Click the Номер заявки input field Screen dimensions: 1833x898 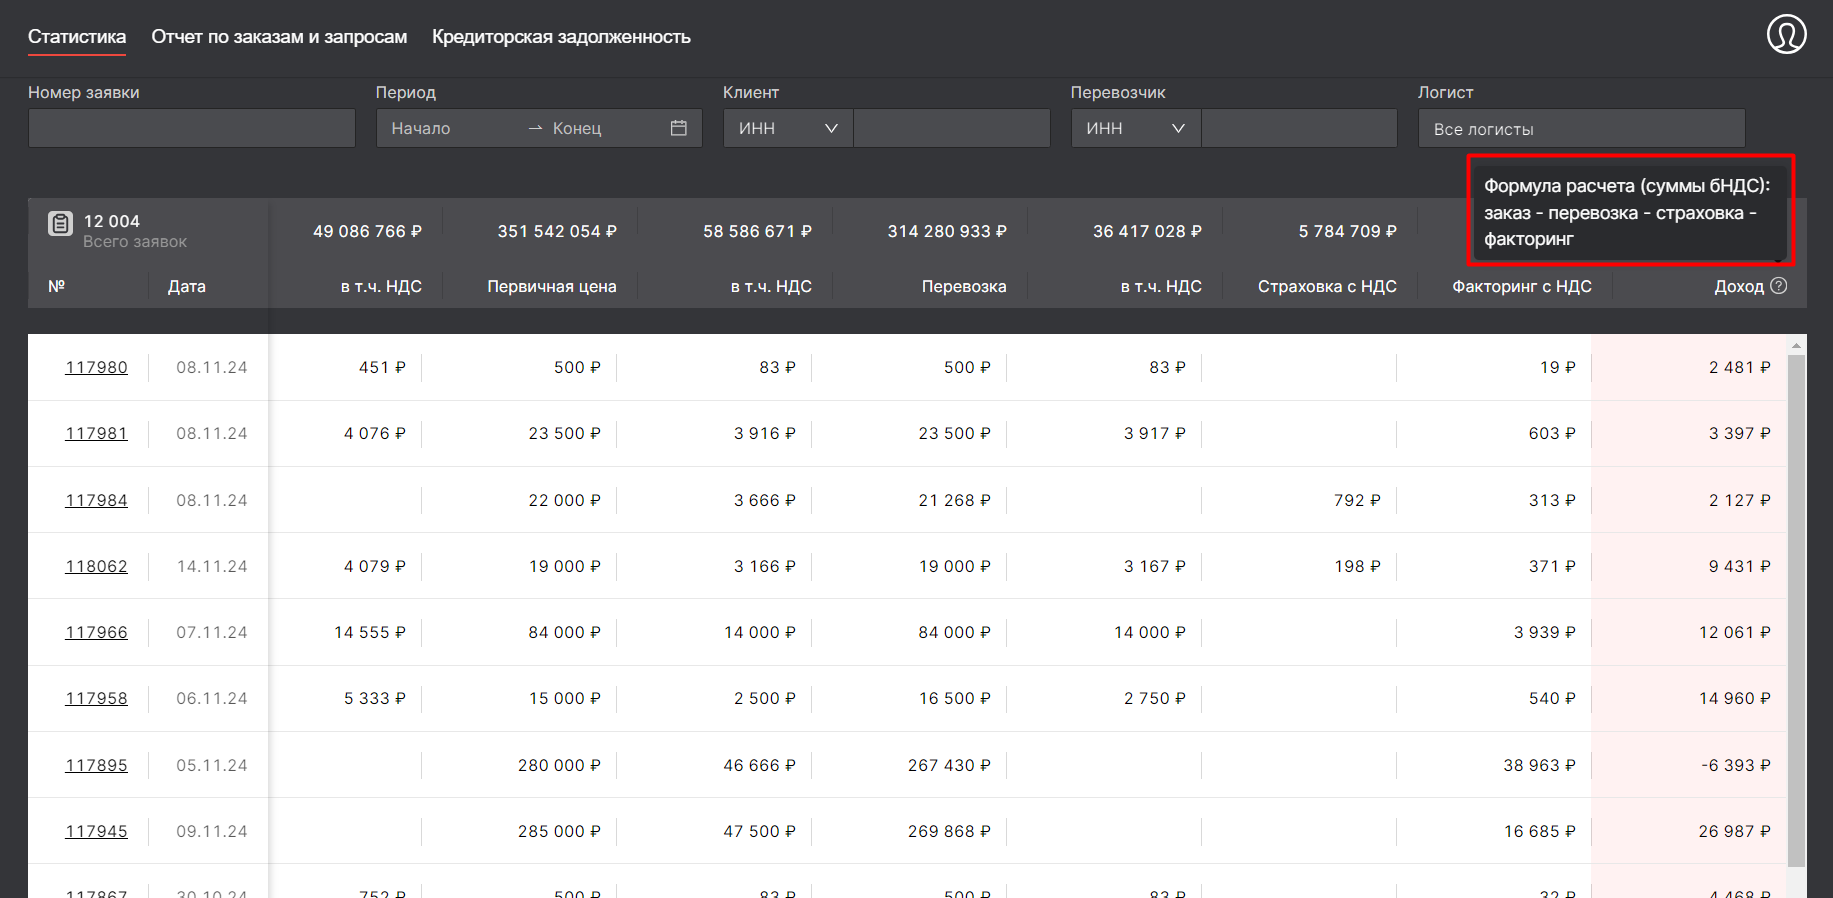(x=192, y=128)
